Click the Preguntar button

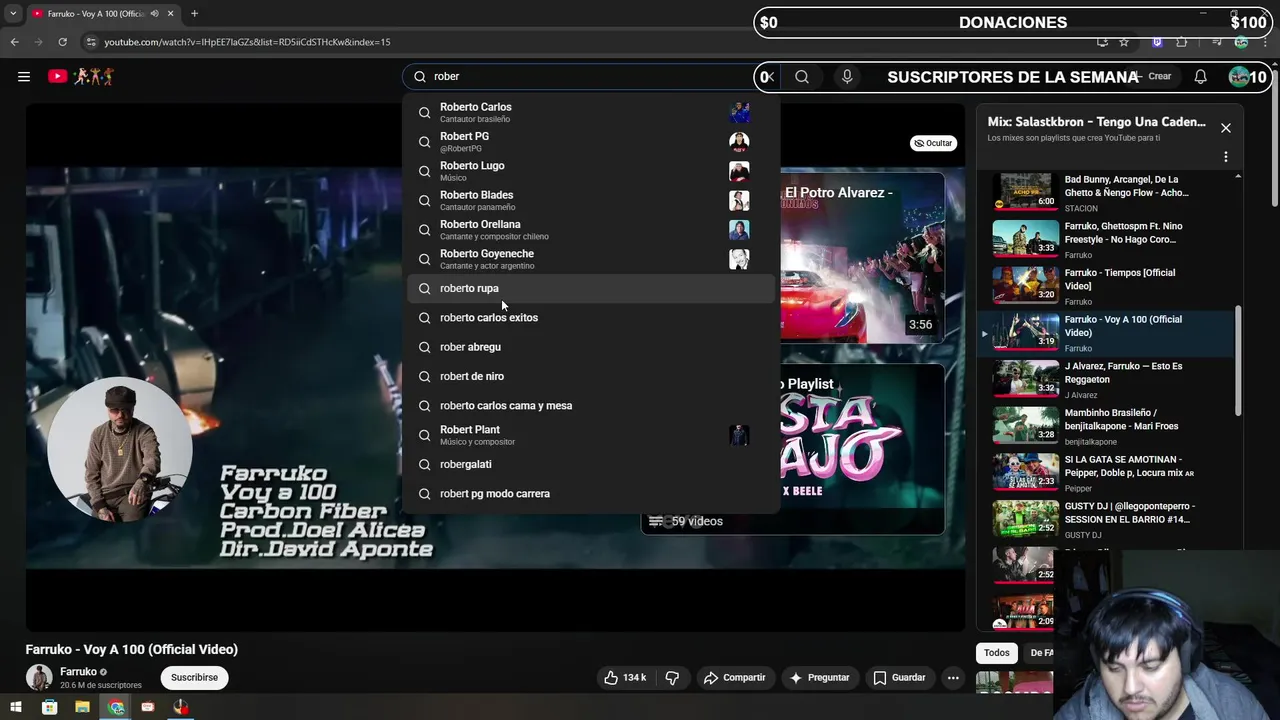pos(819,677)
